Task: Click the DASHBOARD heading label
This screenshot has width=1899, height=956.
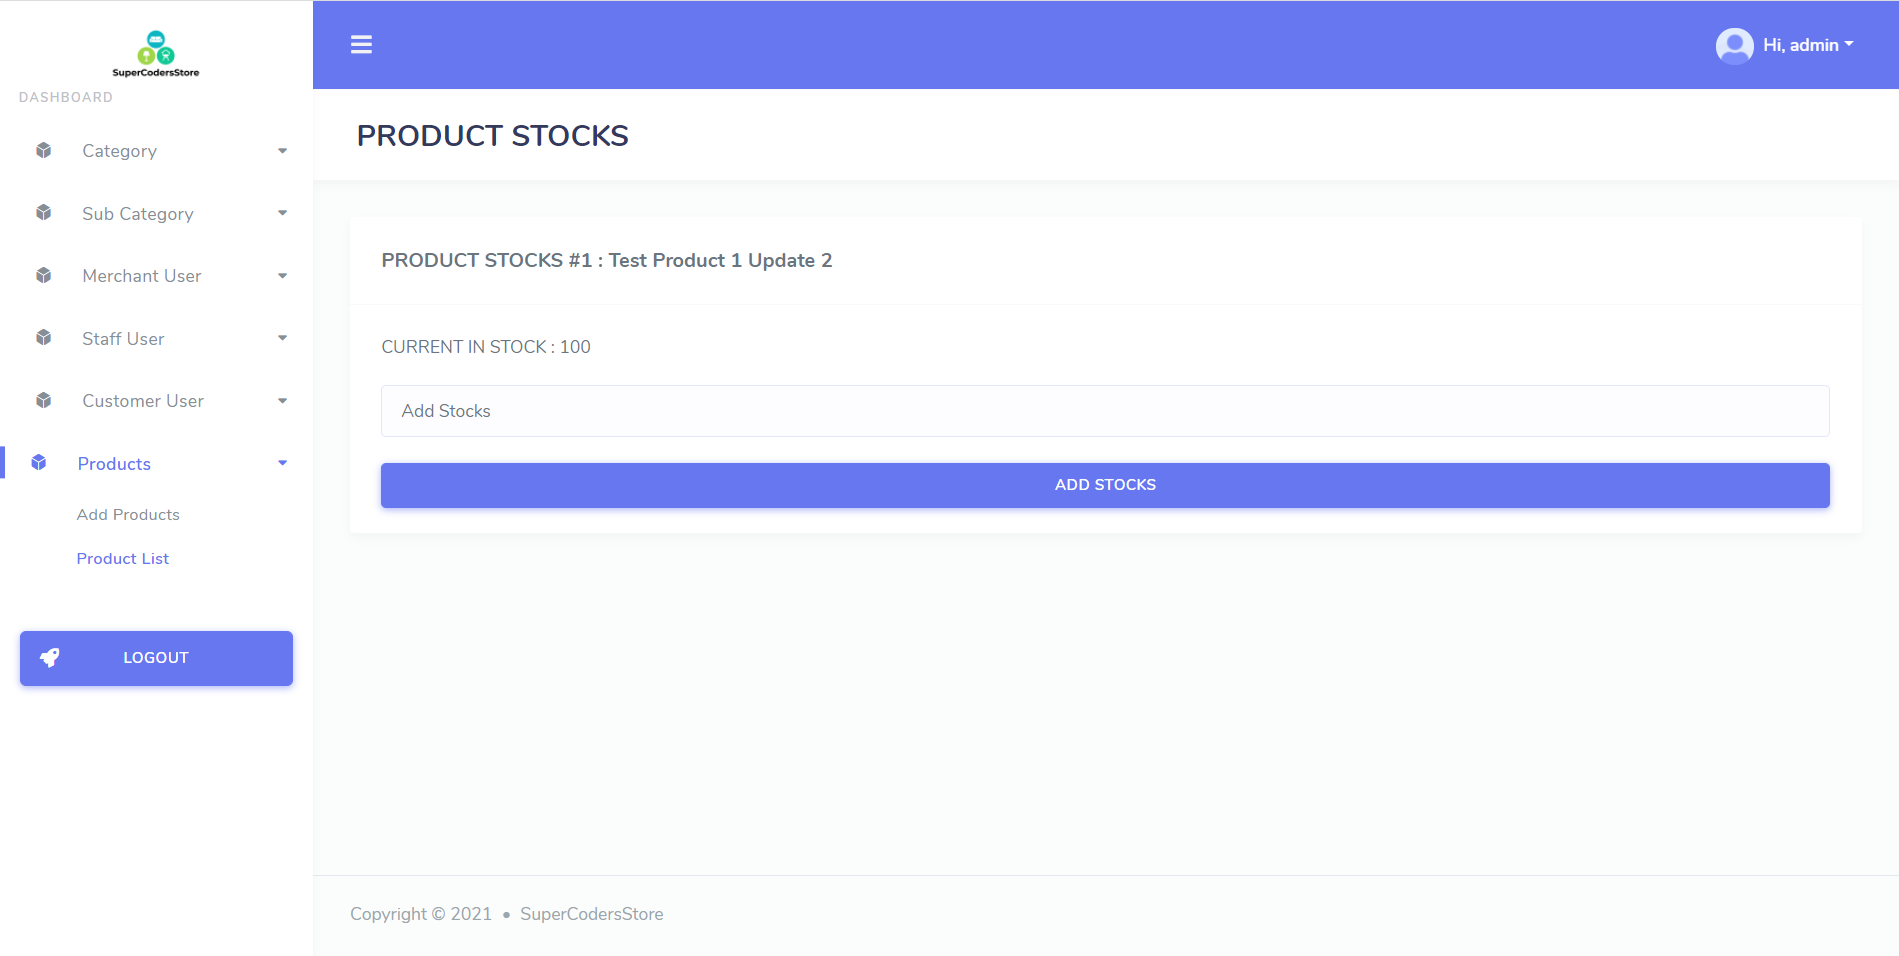Action: coord(66,97)
